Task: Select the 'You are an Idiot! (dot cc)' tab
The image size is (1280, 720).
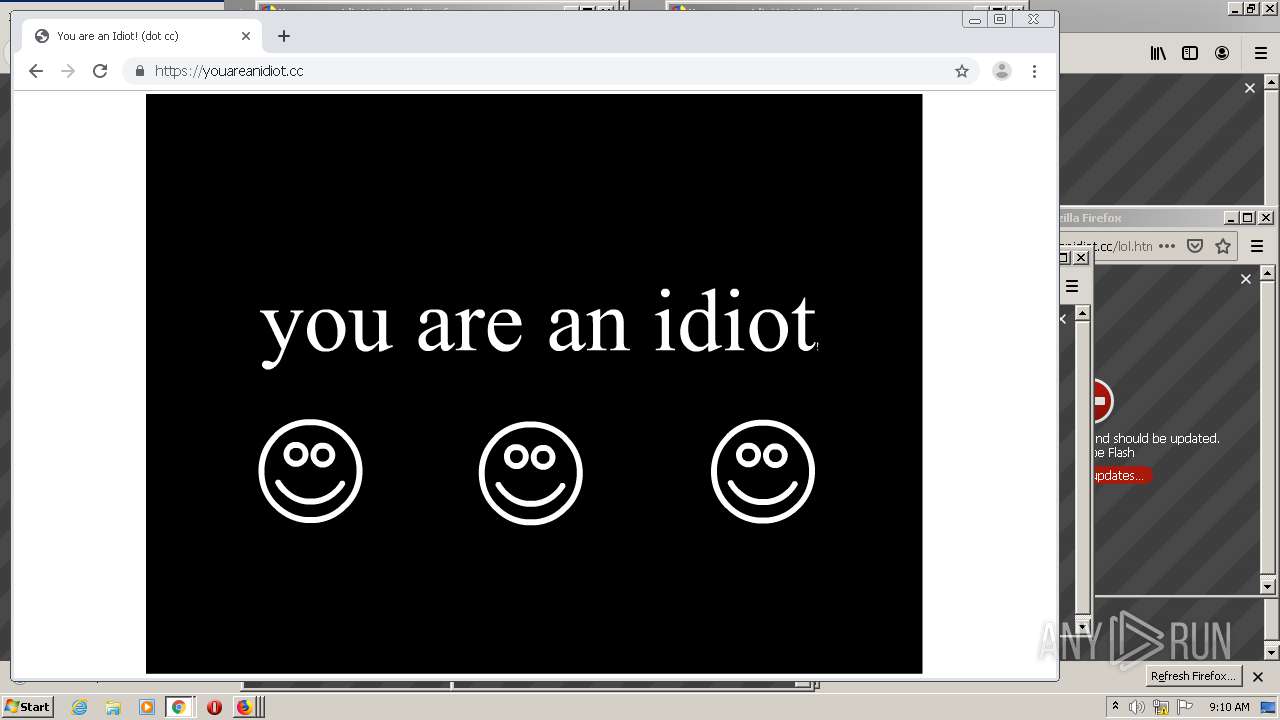Action: pos(142,36)
